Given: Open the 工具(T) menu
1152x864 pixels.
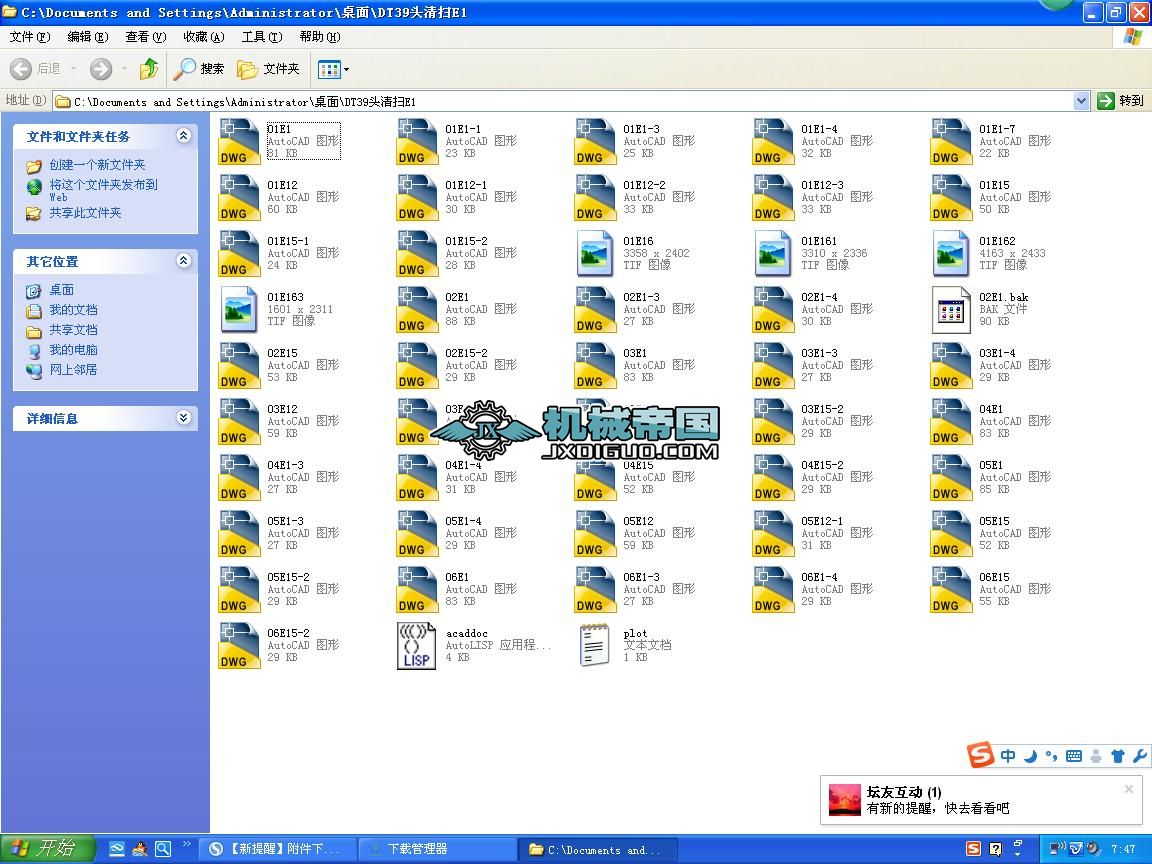Looking at the screenshot, I should [261, 37].
